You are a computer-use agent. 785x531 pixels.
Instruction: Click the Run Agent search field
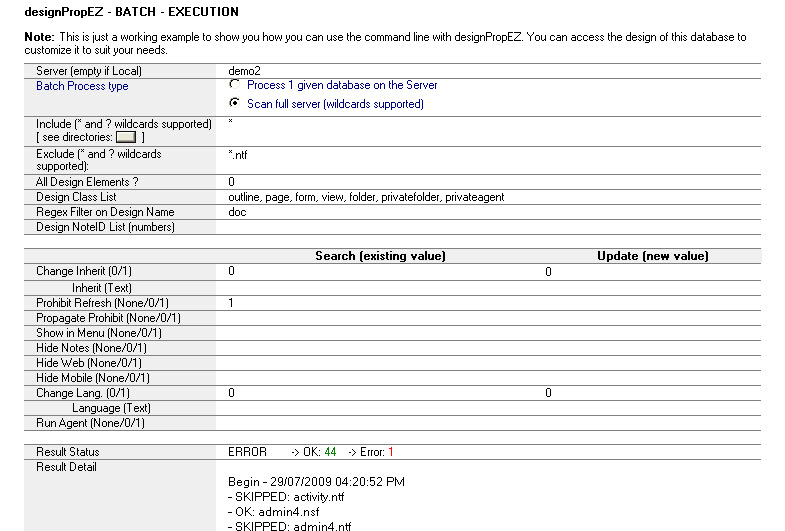(x=380, y=423)
